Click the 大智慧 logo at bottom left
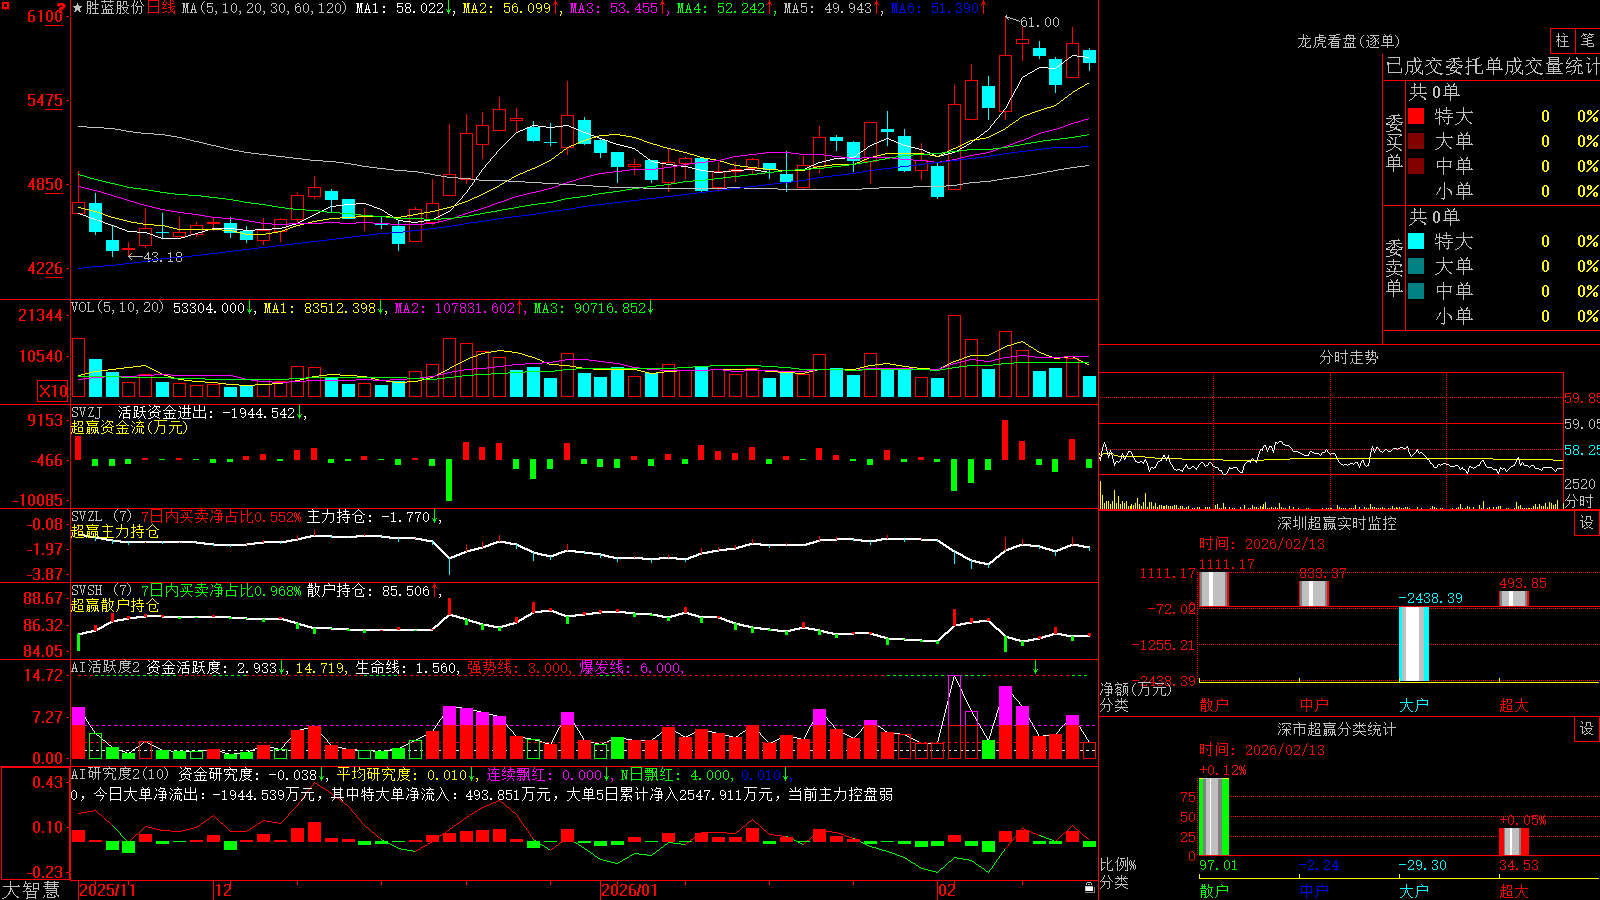 coord(31,889)
